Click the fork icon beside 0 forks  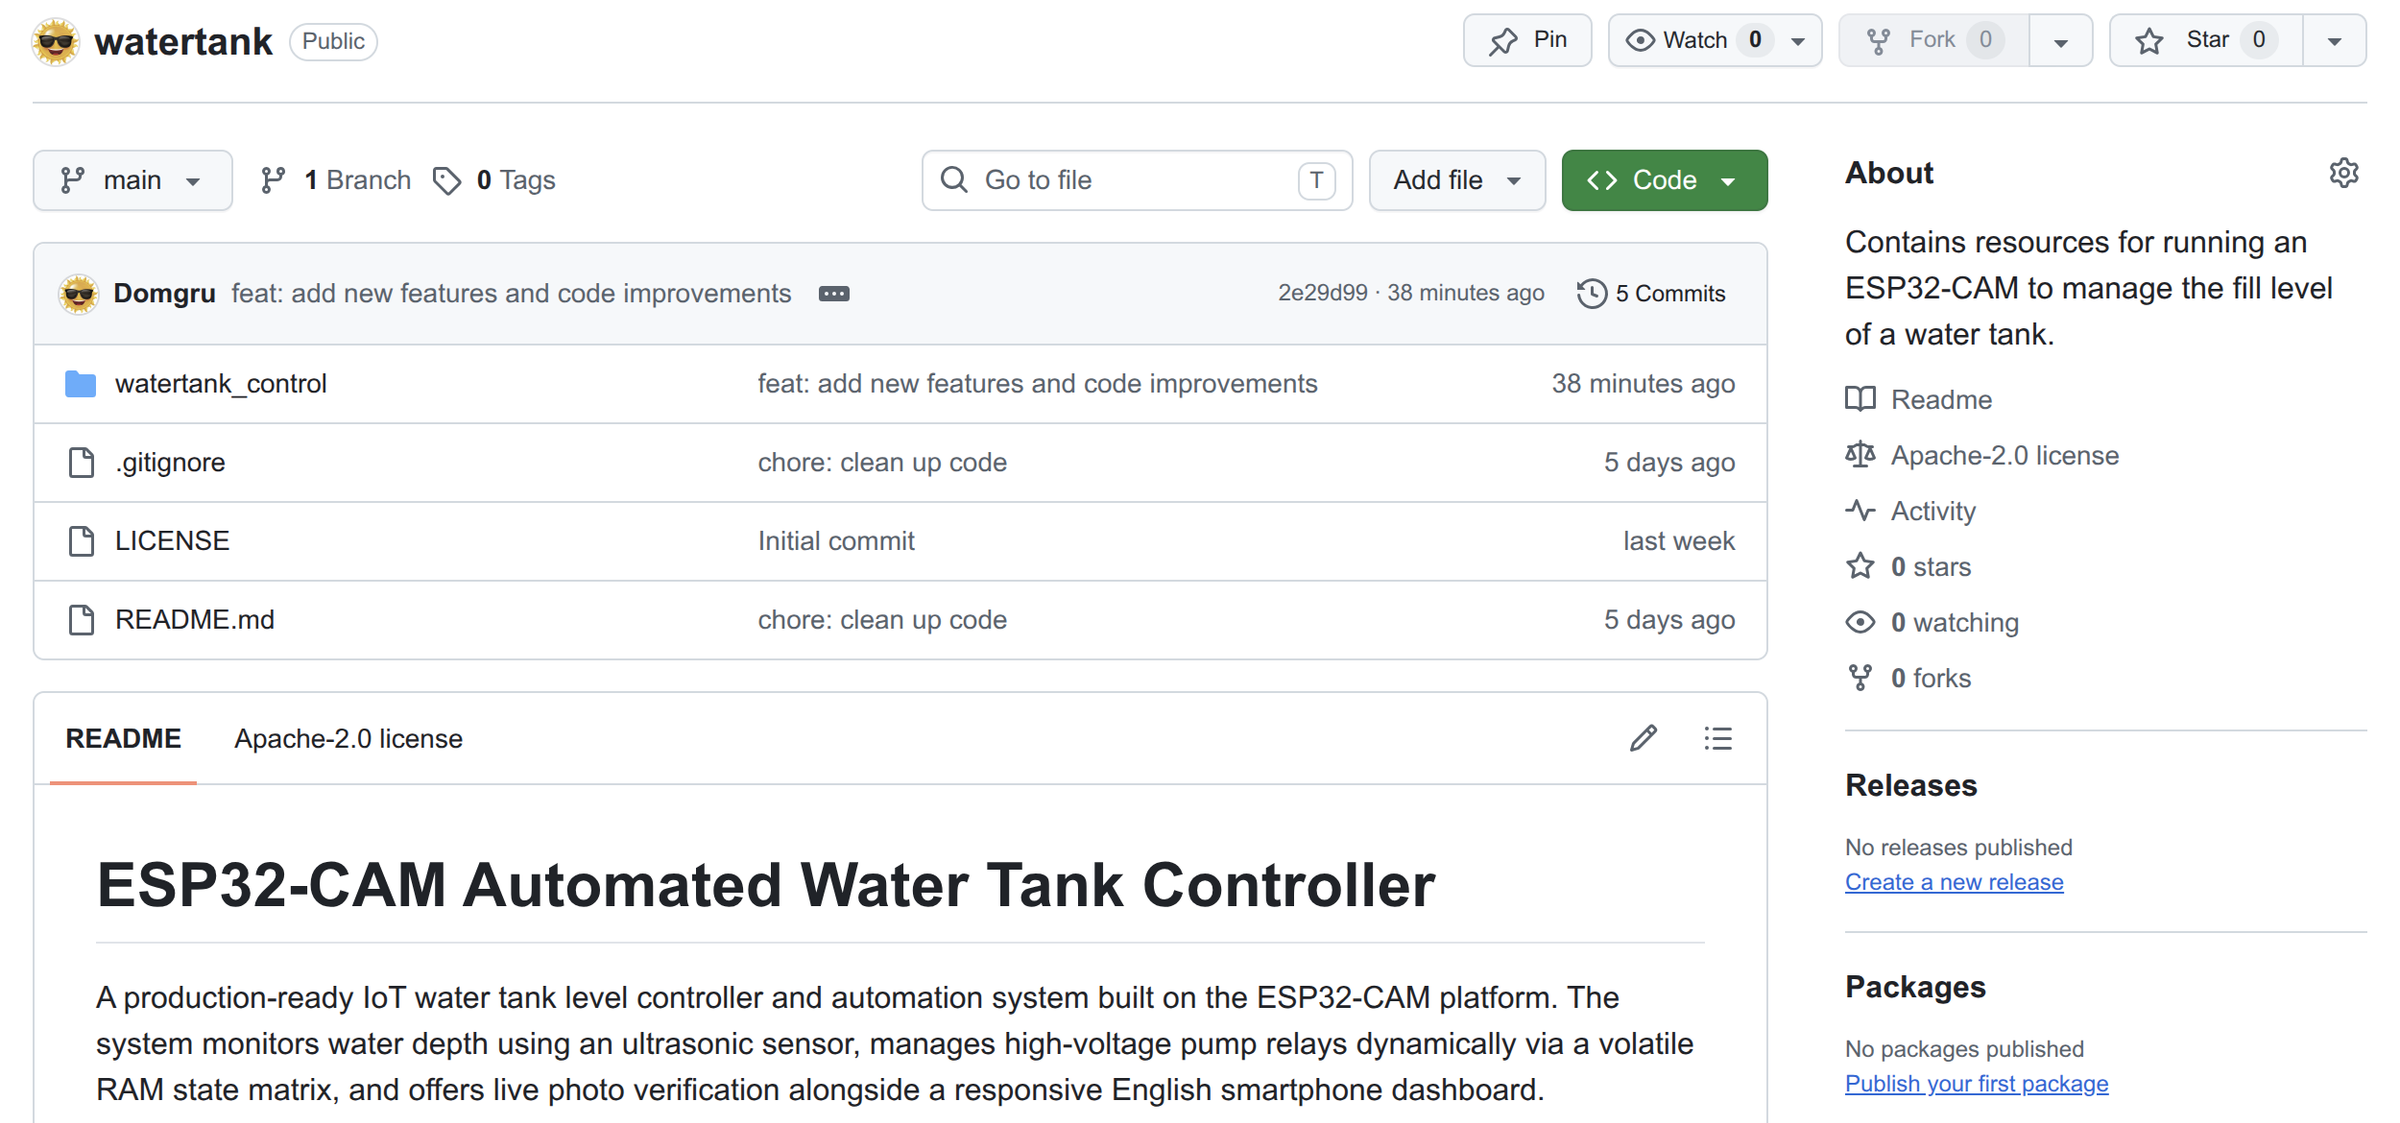1861,678
